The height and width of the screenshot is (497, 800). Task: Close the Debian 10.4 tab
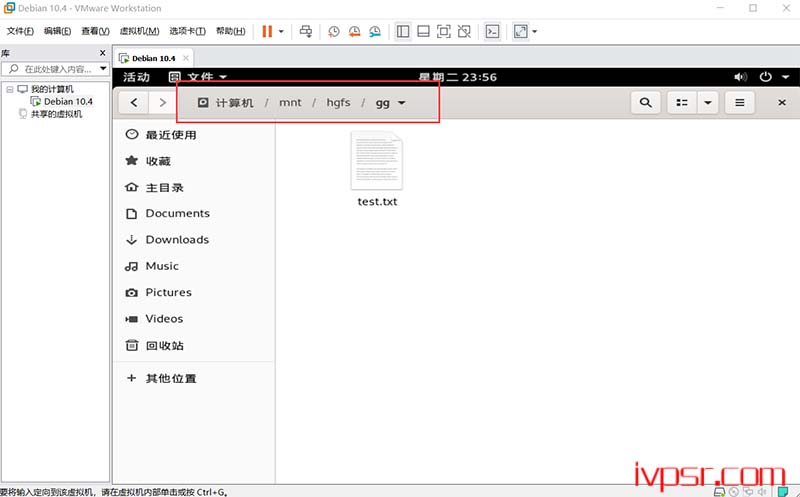click(x=186, y=58)
